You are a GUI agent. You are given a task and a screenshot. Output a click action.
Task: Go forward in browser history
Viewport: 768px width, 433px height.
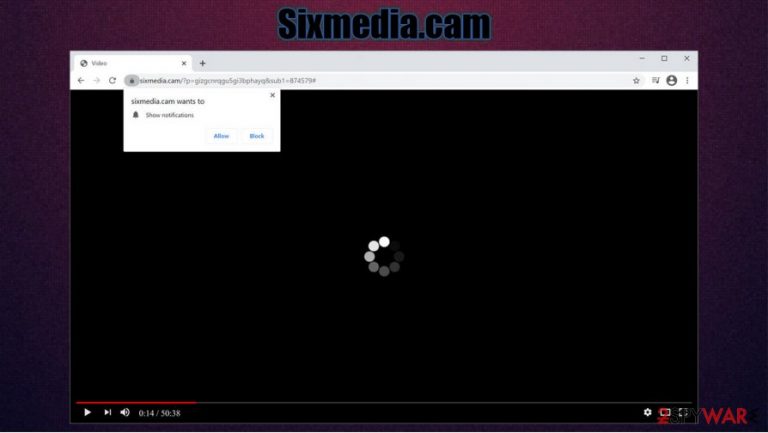(96, 80)
